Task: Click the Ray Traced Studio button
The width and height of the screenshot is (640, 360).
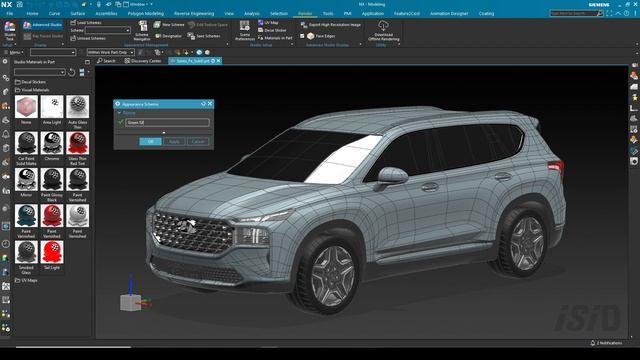Action: click(43, 36)
